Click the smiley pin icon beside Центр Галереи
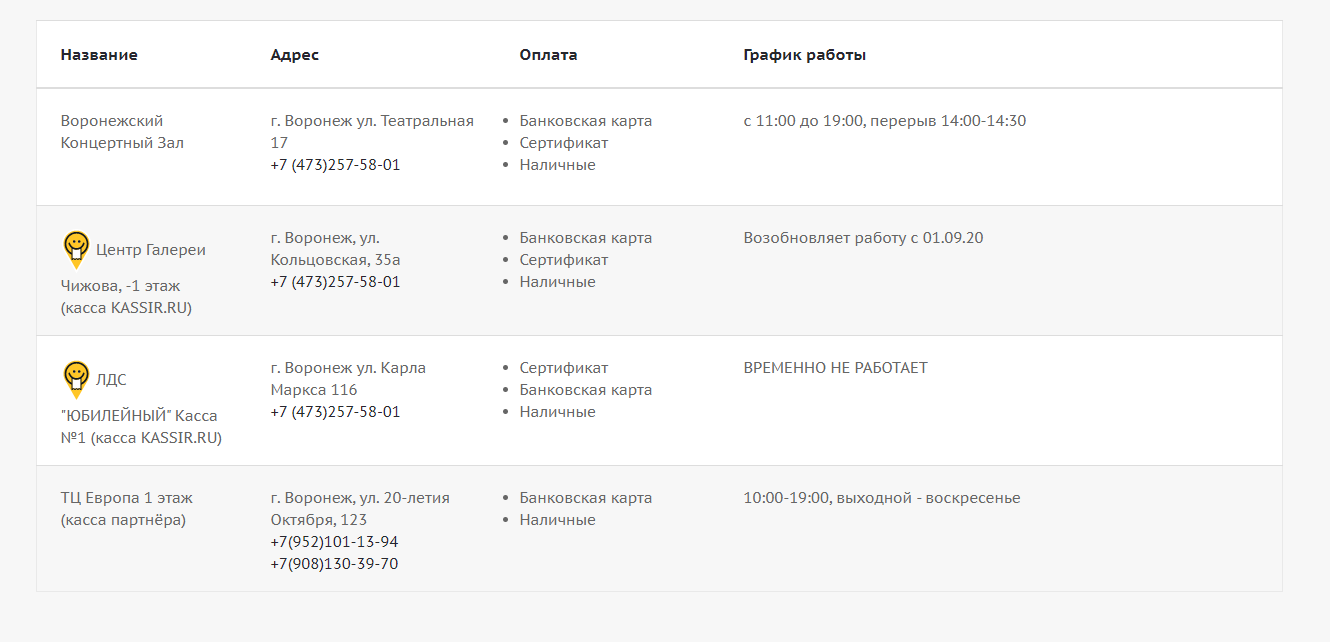 pyautogui.click(x=76, y=249)
